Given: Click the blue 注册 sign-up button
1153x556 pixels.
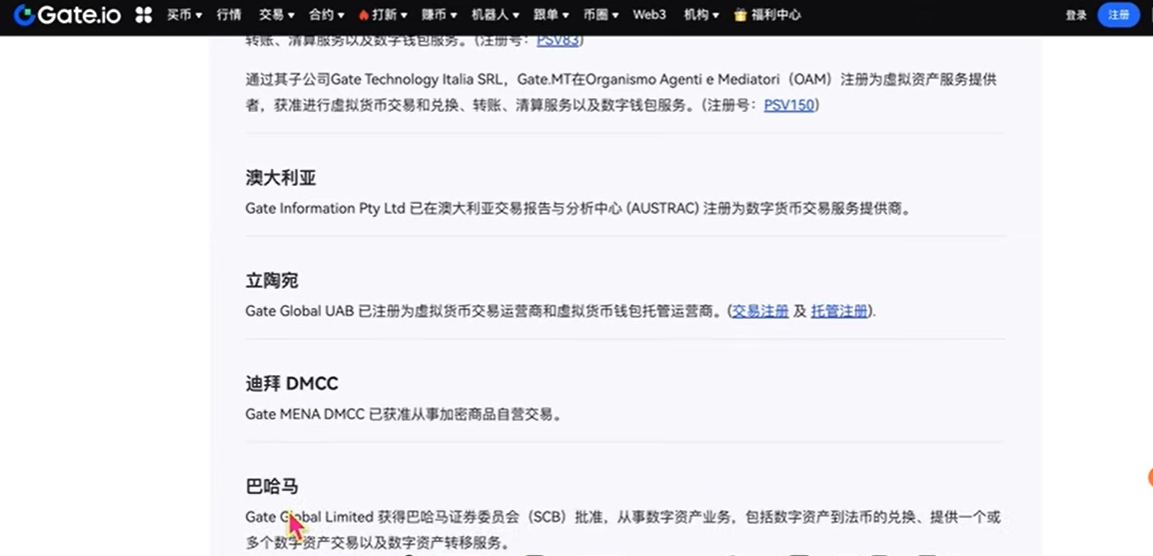Looking at the screenshot, I should pyautogui.click(x=1118, y=15).
